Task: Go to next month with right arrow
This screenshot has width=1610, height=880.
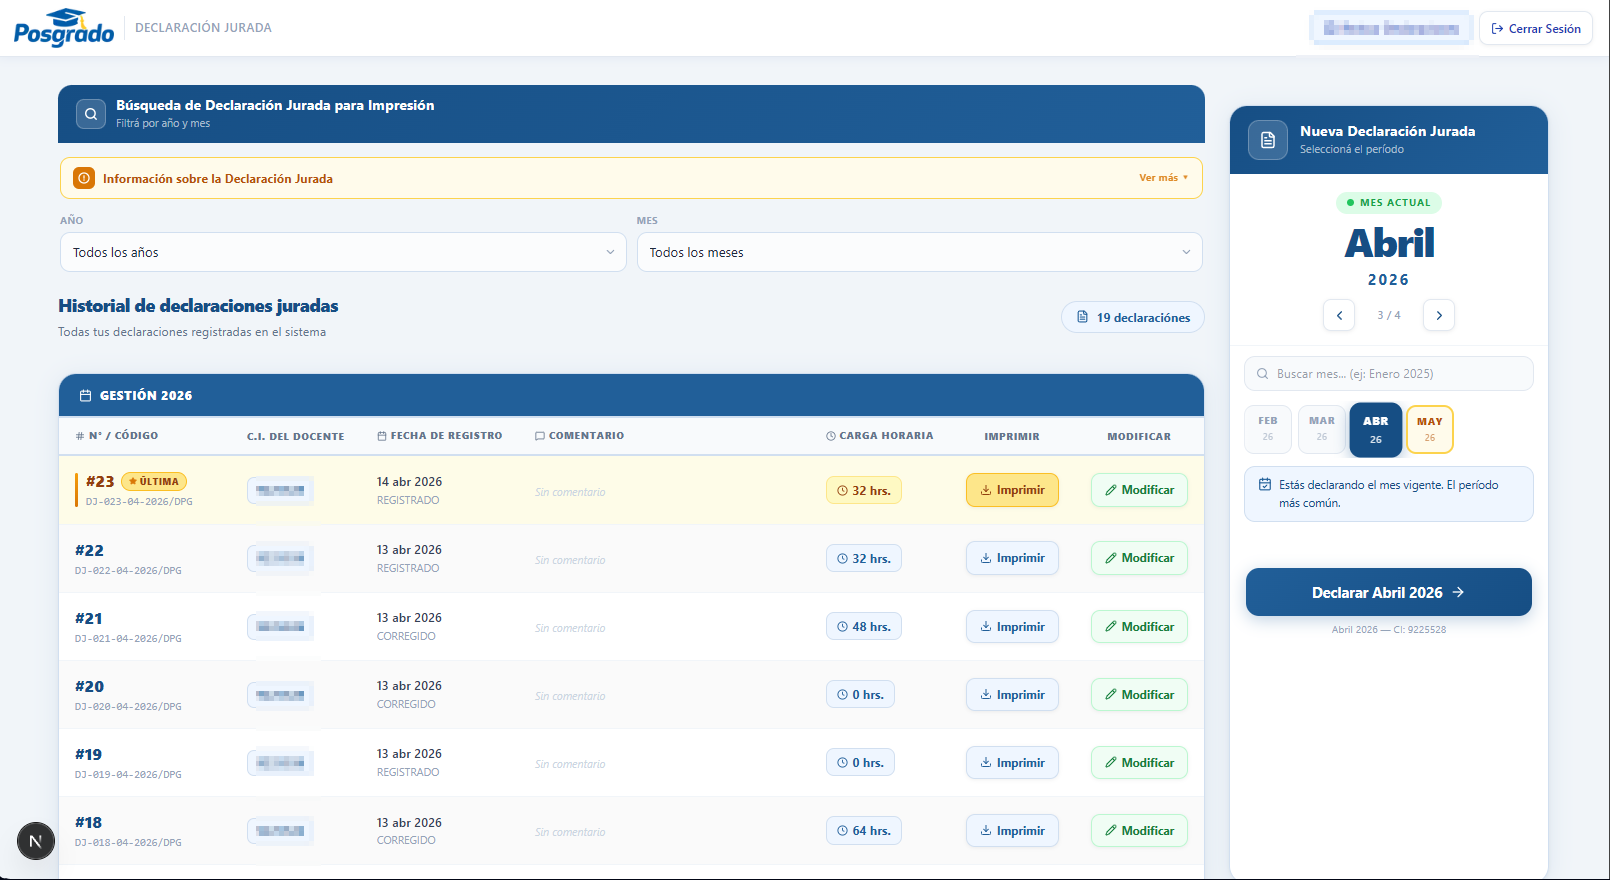Action: (x=1439, y=315)
